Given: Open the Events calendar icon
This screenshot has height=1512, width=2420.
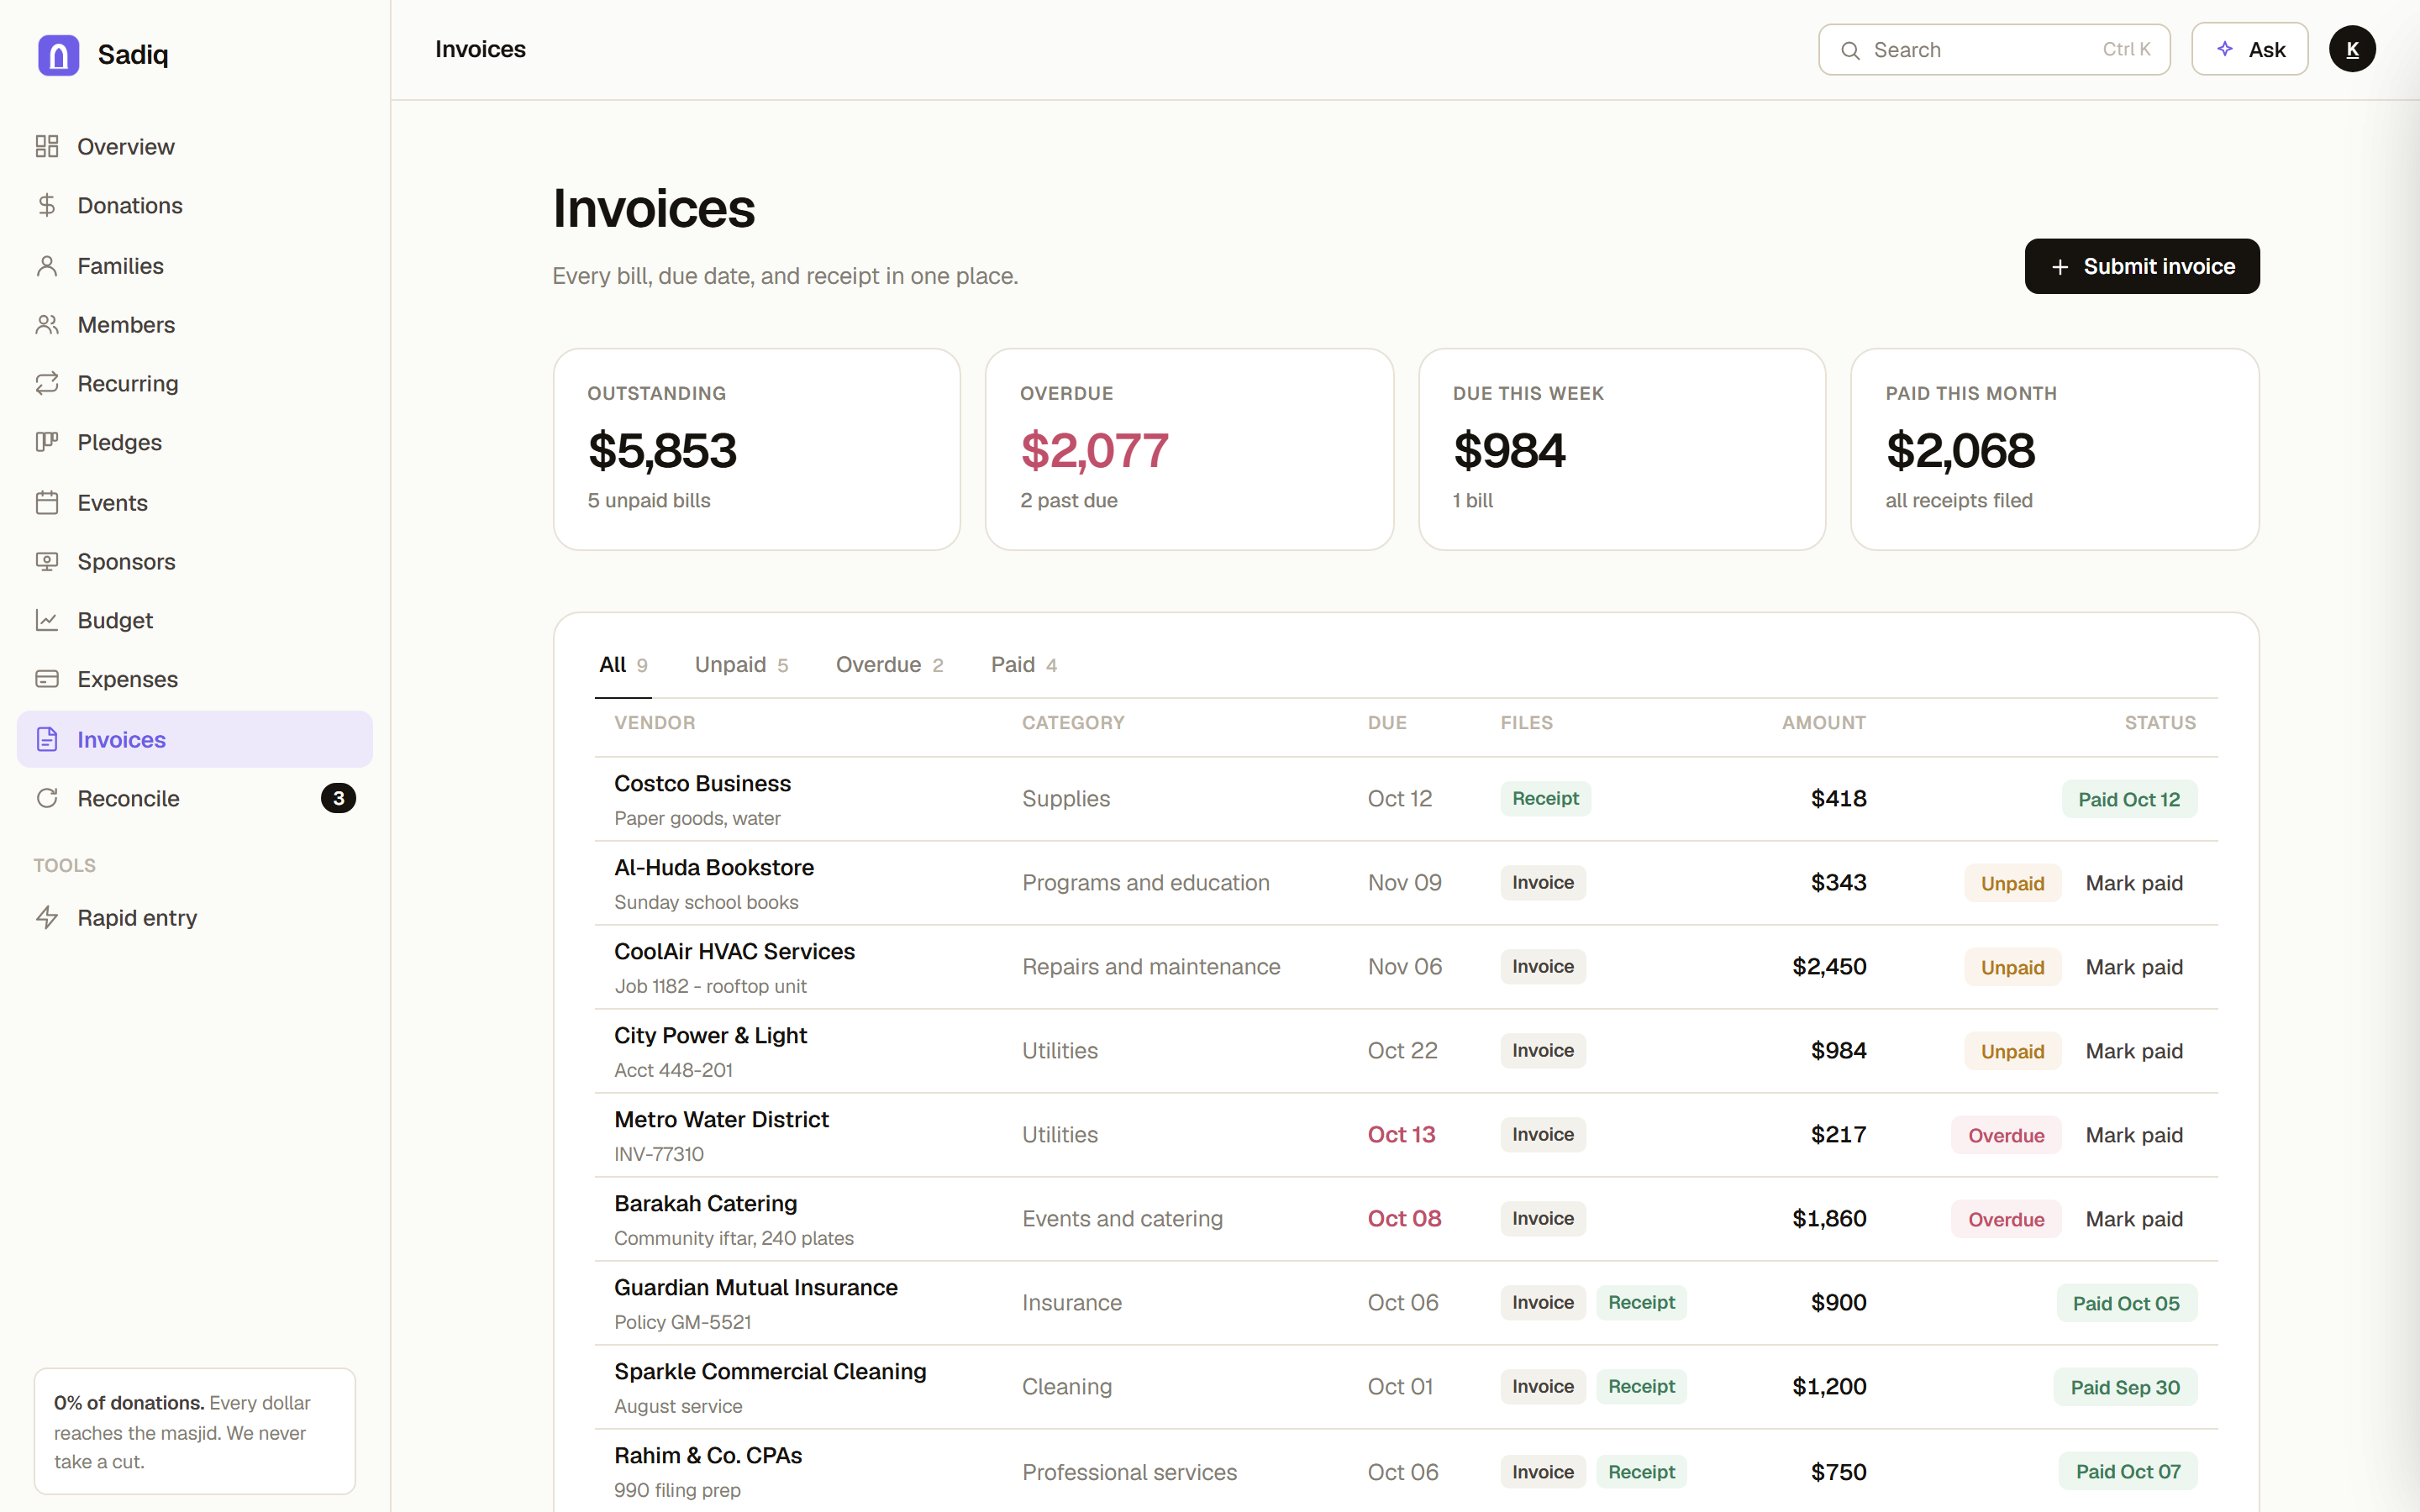Looking at the screenshot, I should pos(47,503).
